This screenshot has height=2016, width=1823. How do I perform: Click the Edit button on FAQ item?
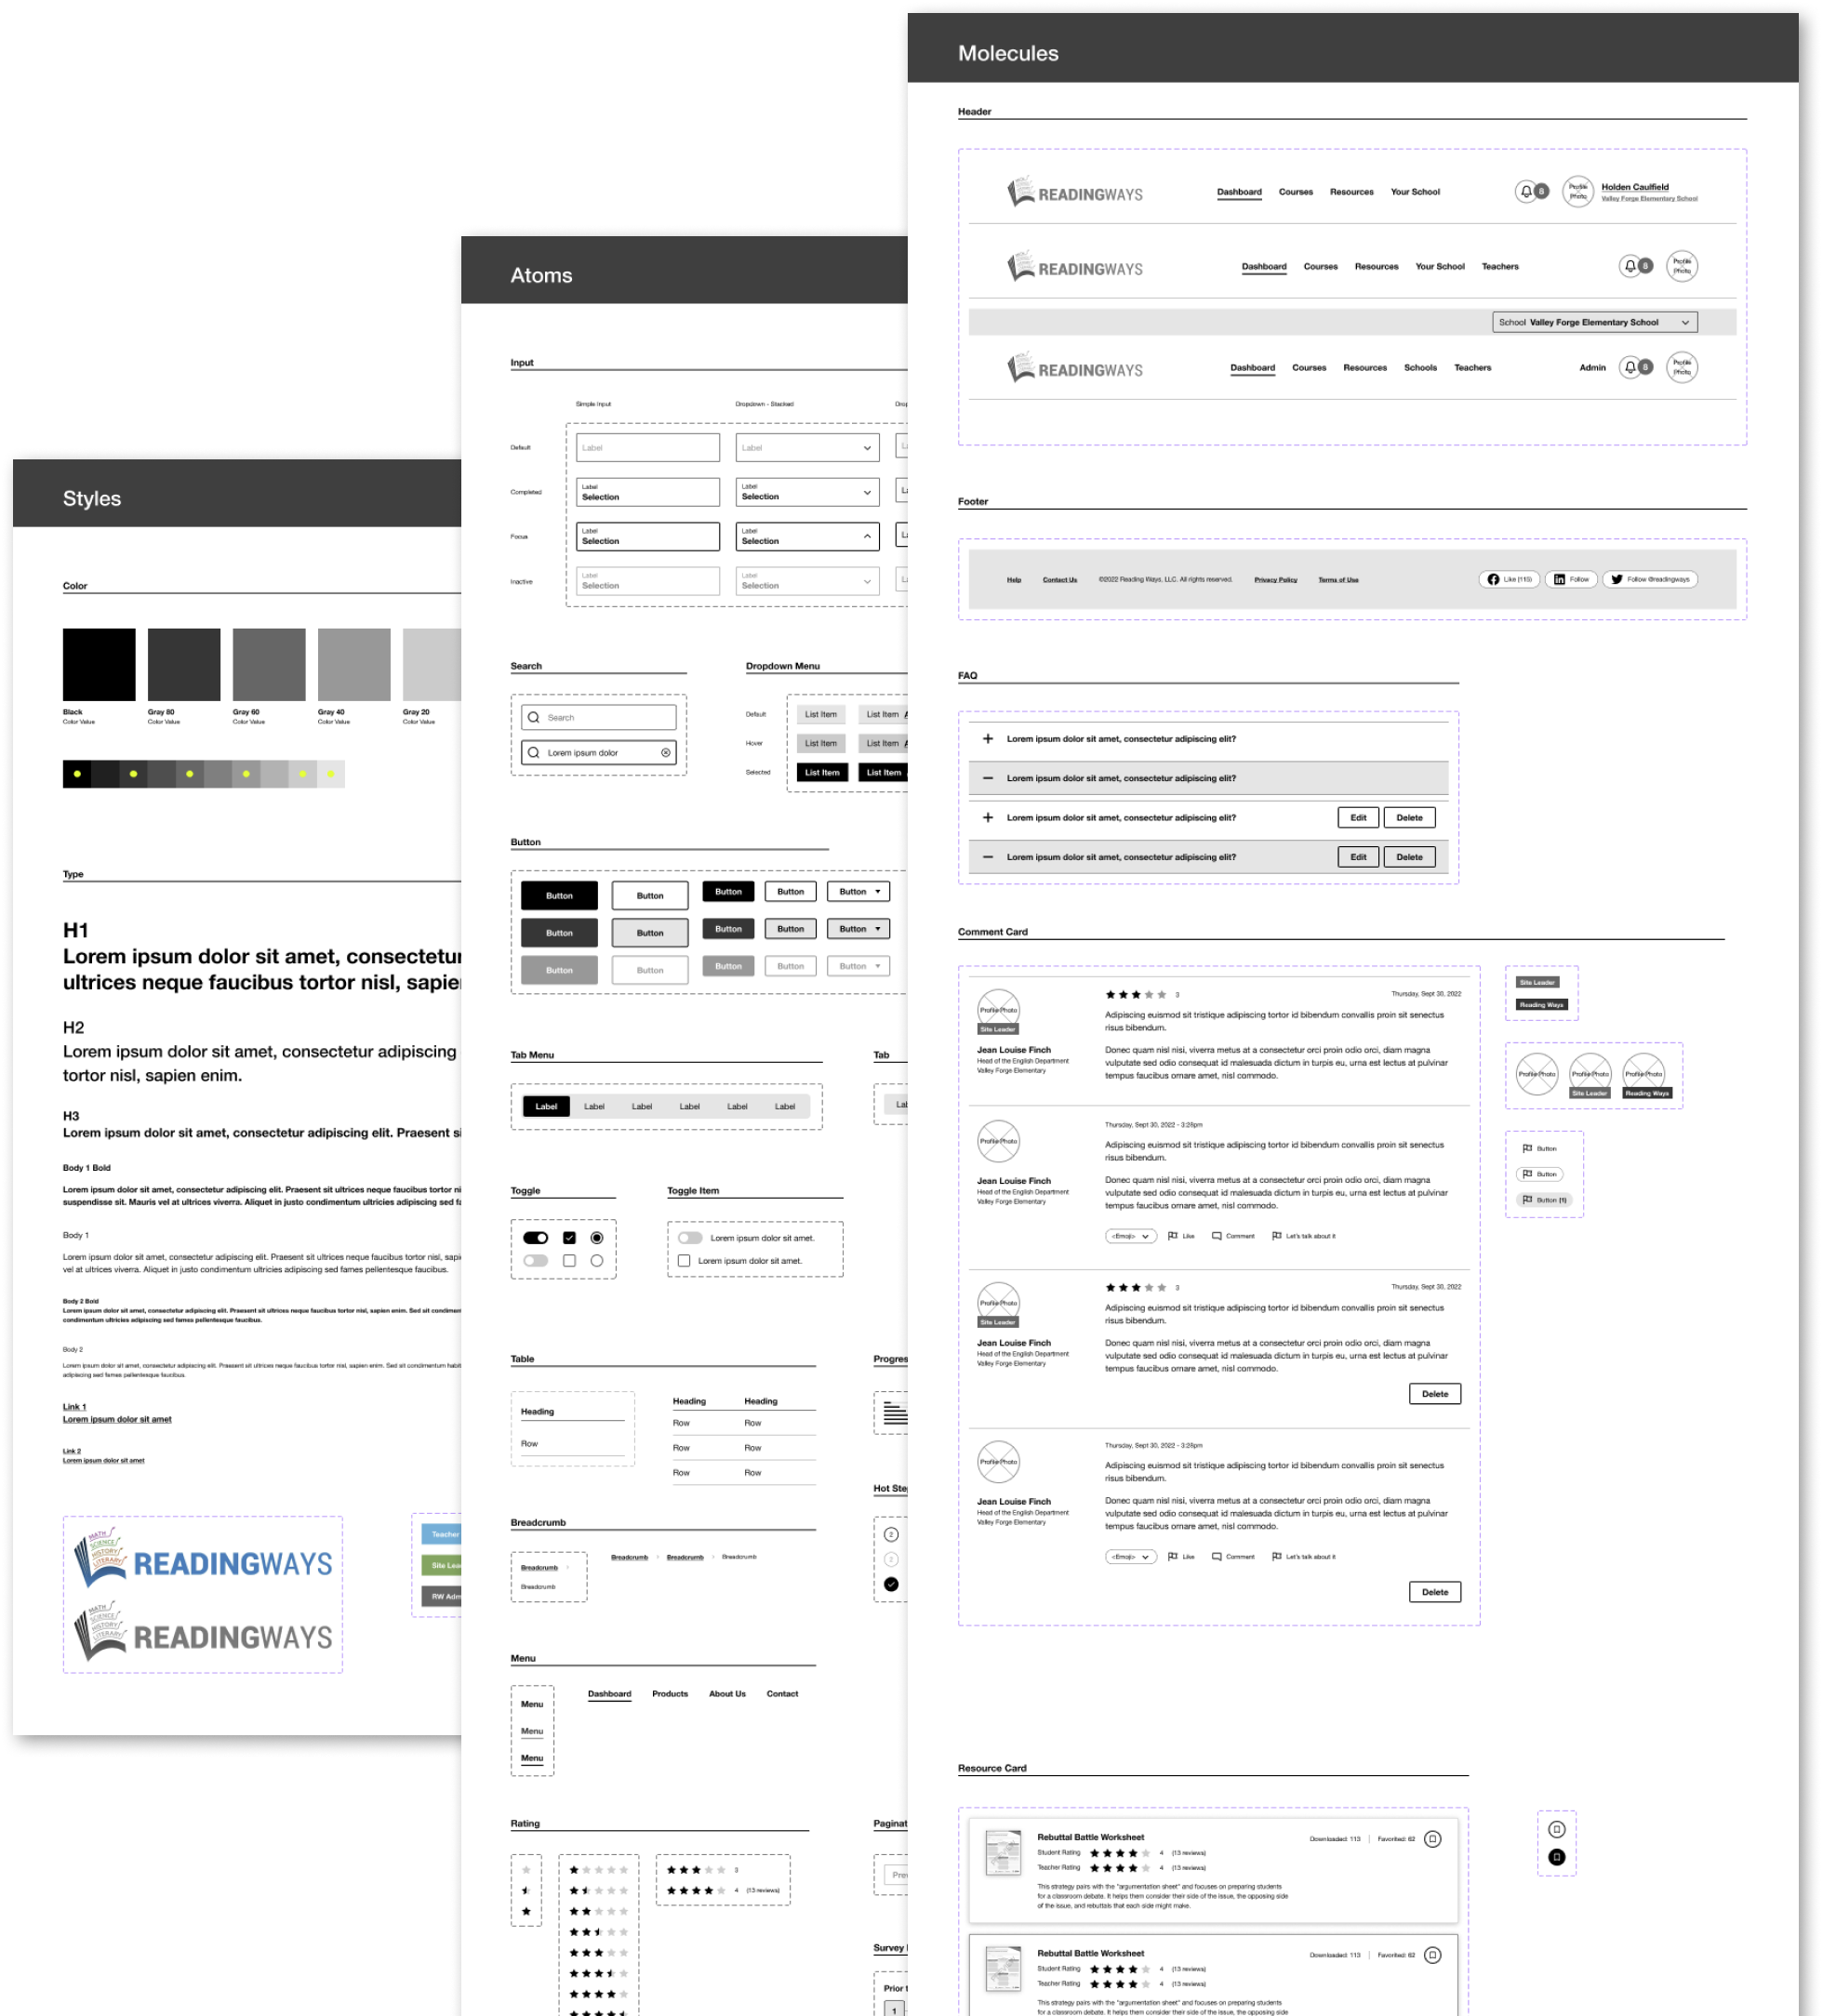tap(1360, 816)
